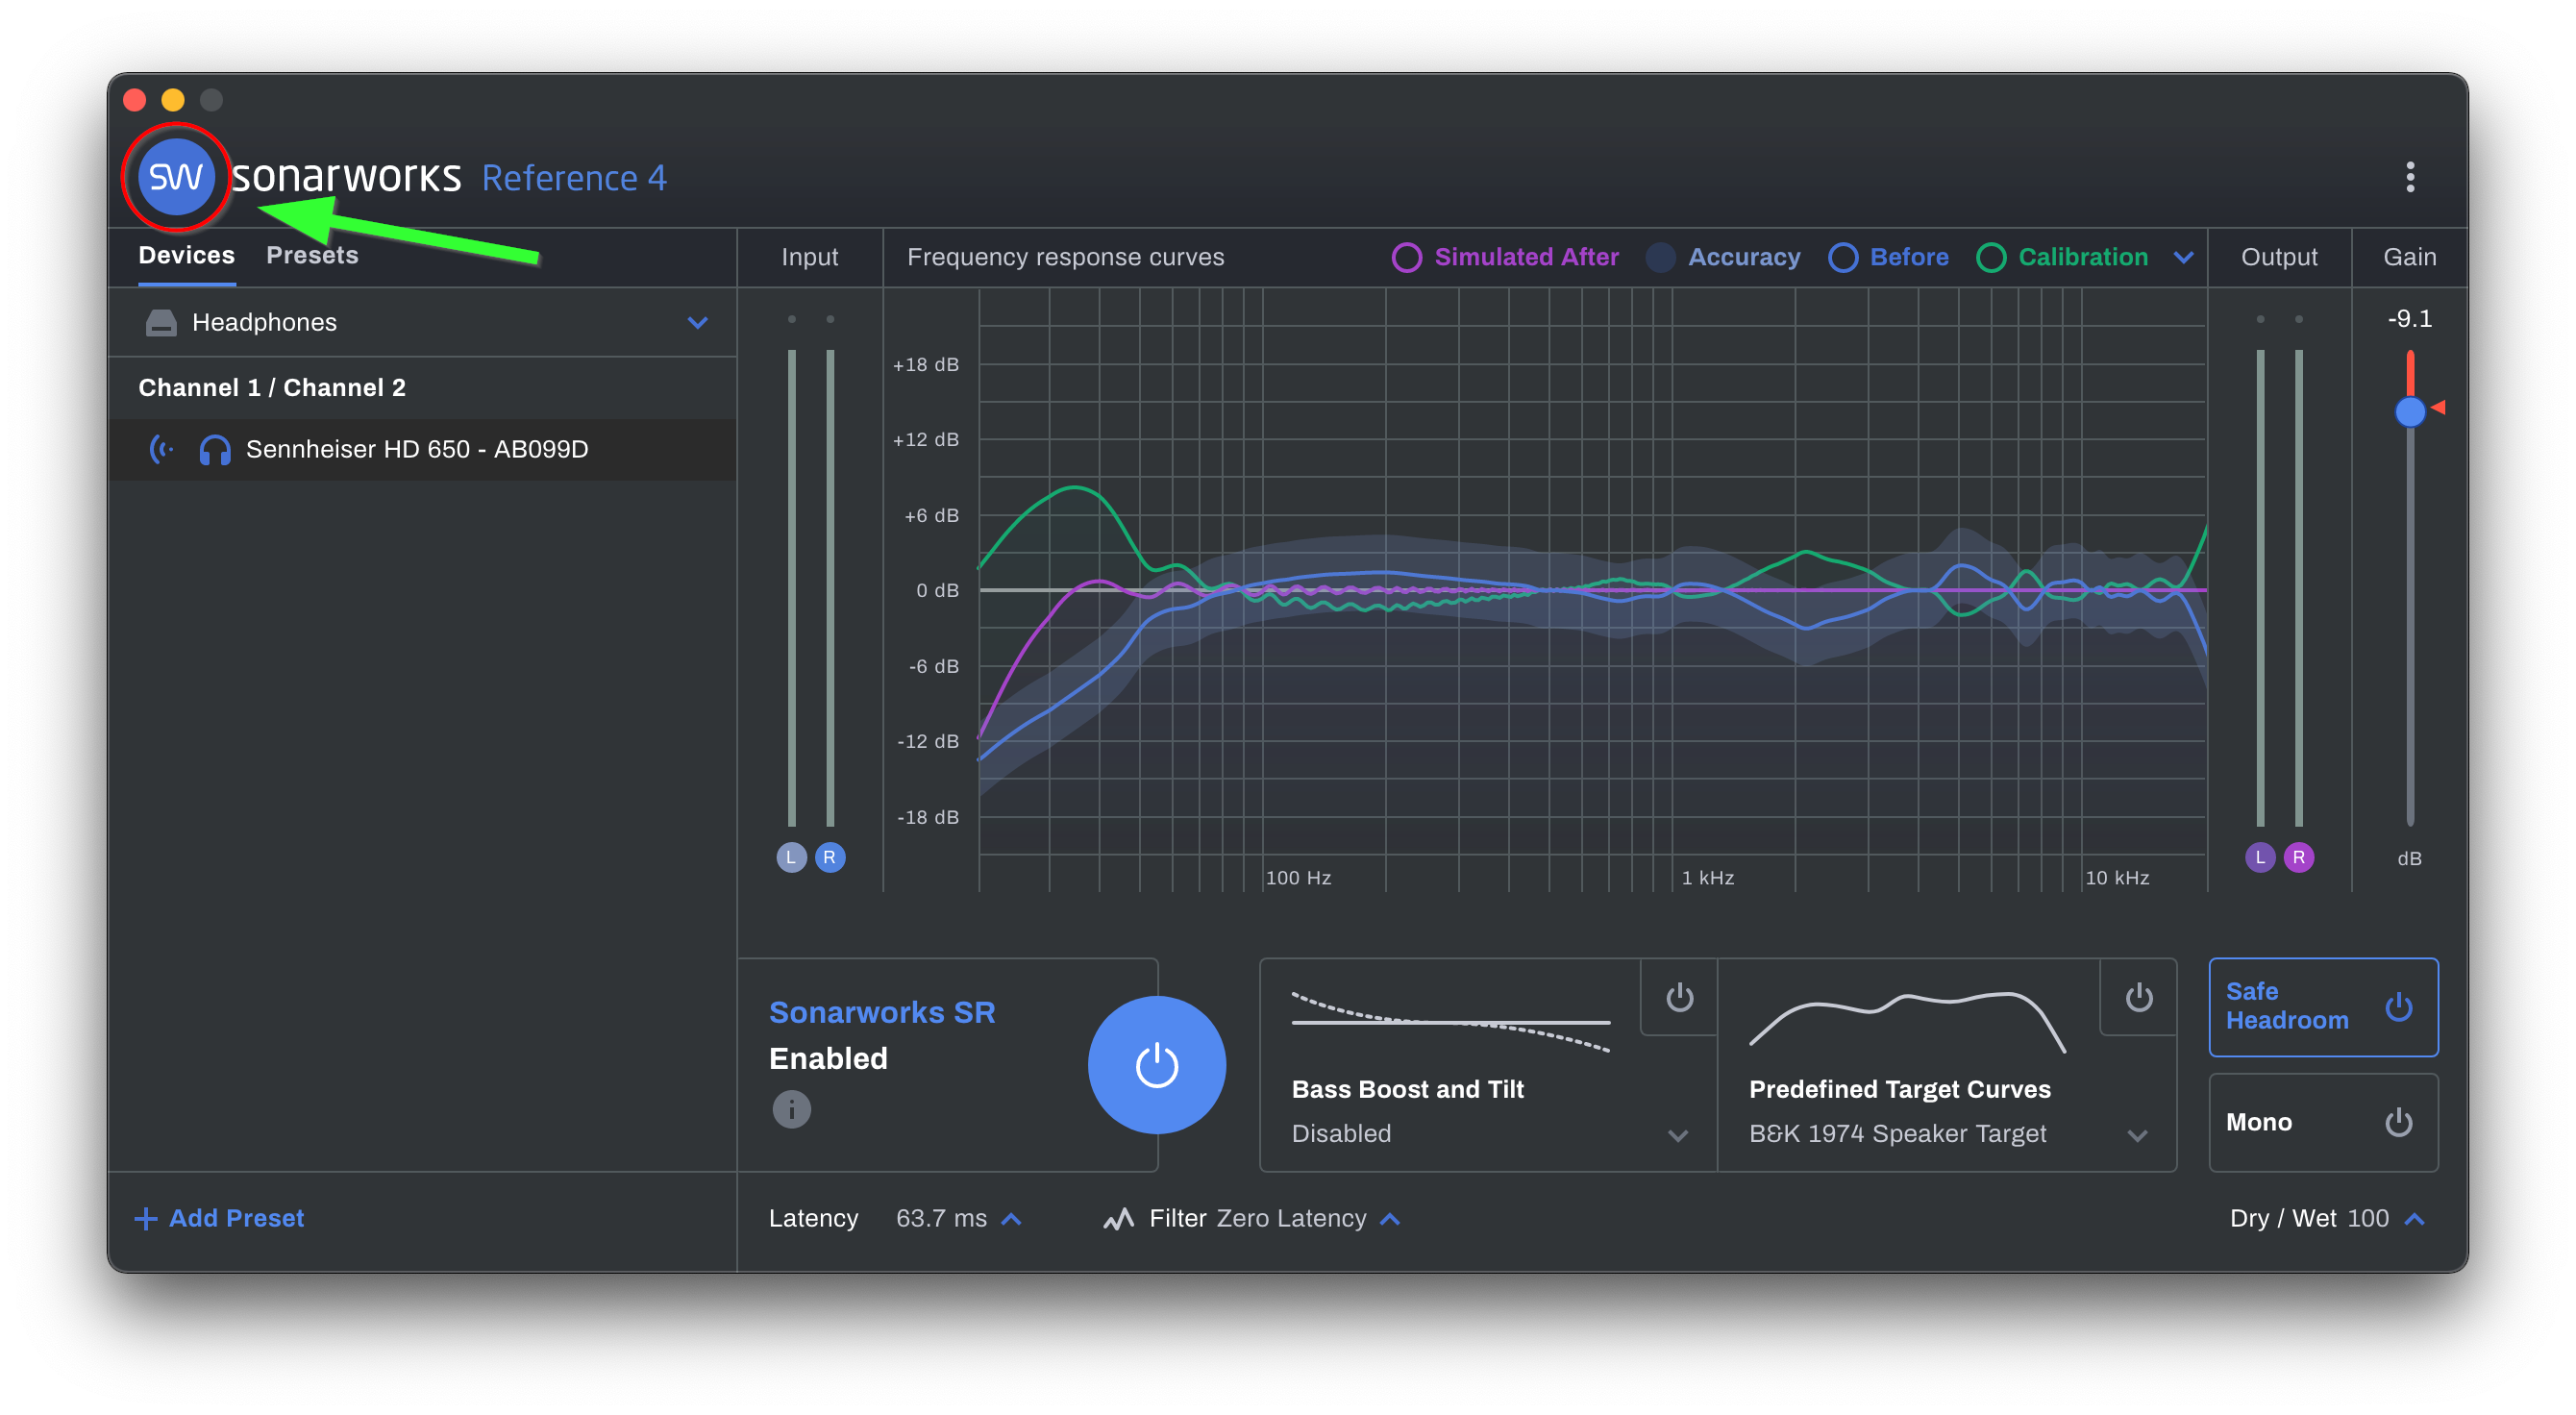Click the filter waveform icon
The height and width of the screenshot is (1415, 2576).
[x=1119, y=1218]
